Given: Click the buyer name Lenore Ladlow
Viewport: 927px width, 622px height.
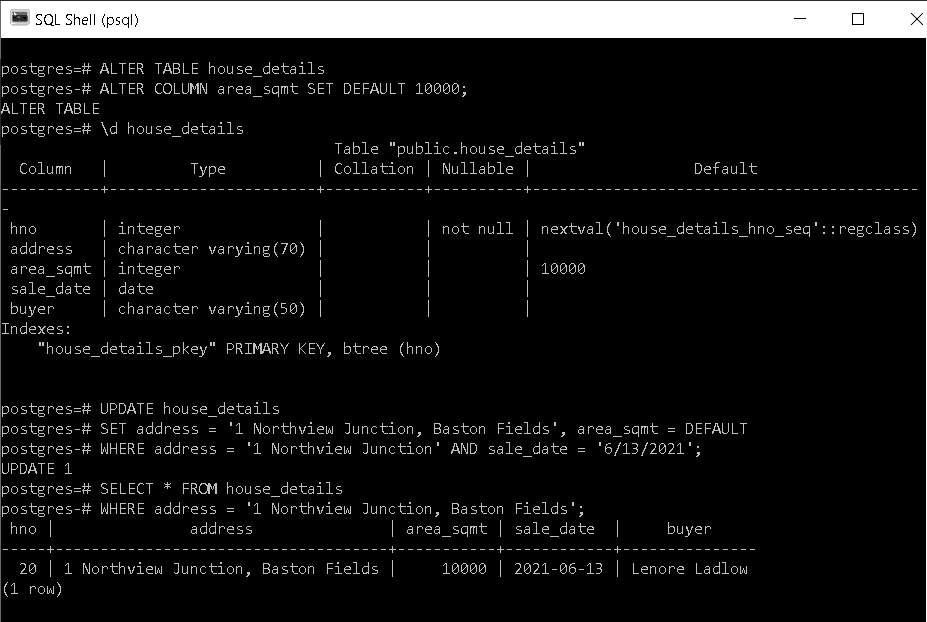Looking at the screenshot, I should pos(689,569).
